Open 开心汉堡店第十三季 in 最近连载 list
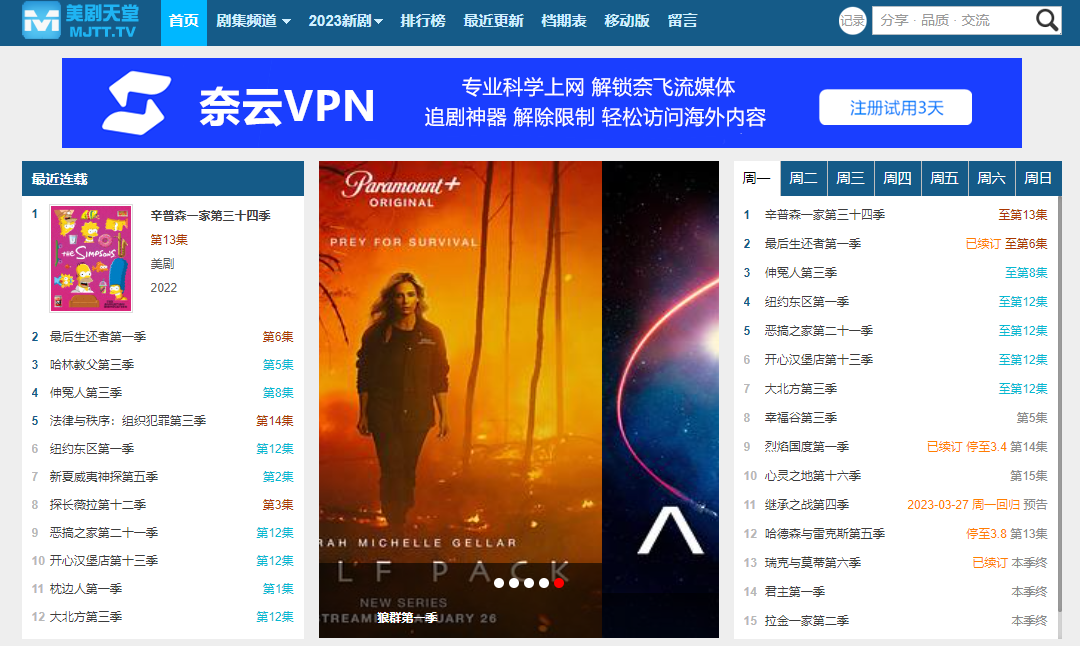 (103, 561)
